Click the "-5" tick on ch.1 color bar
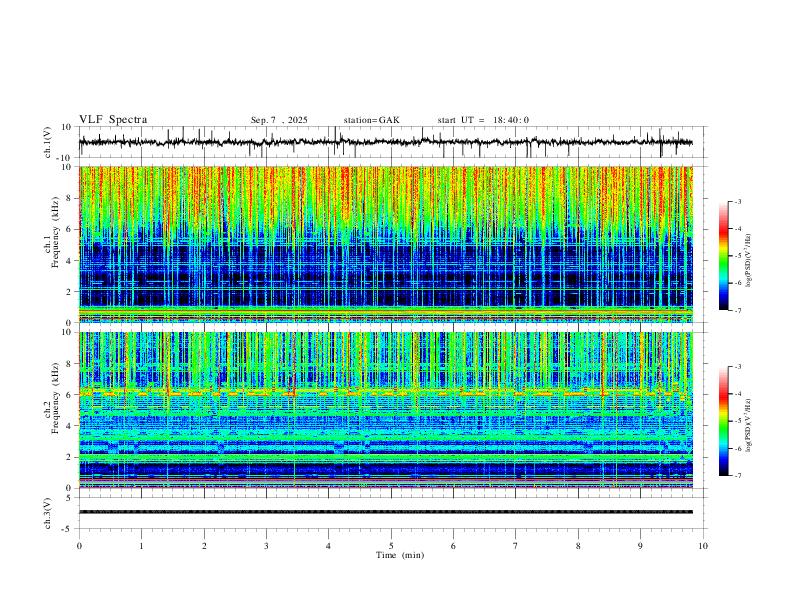Screen dimensions: 792x612 pos(738,256)
